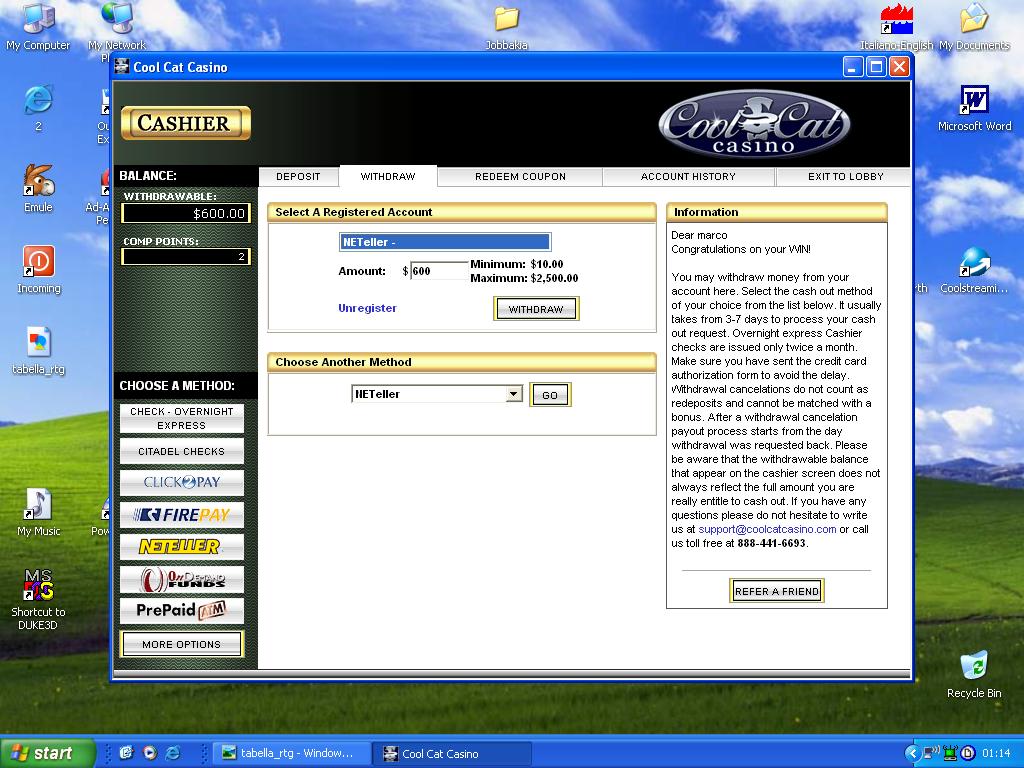
Task: Click the comp points value field
Action: coord(186,257)
